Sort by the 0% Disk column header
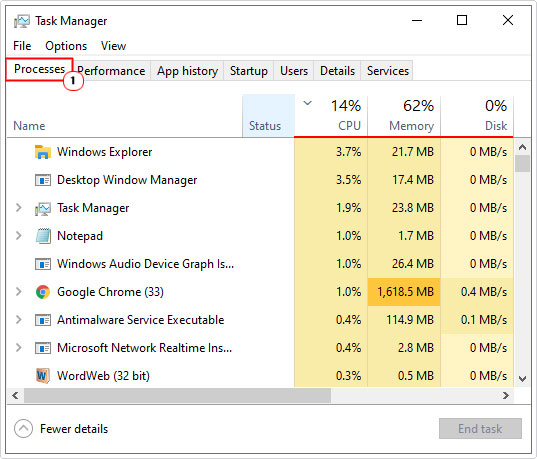Viewport: 537px width, 459px height. (477, 116)
